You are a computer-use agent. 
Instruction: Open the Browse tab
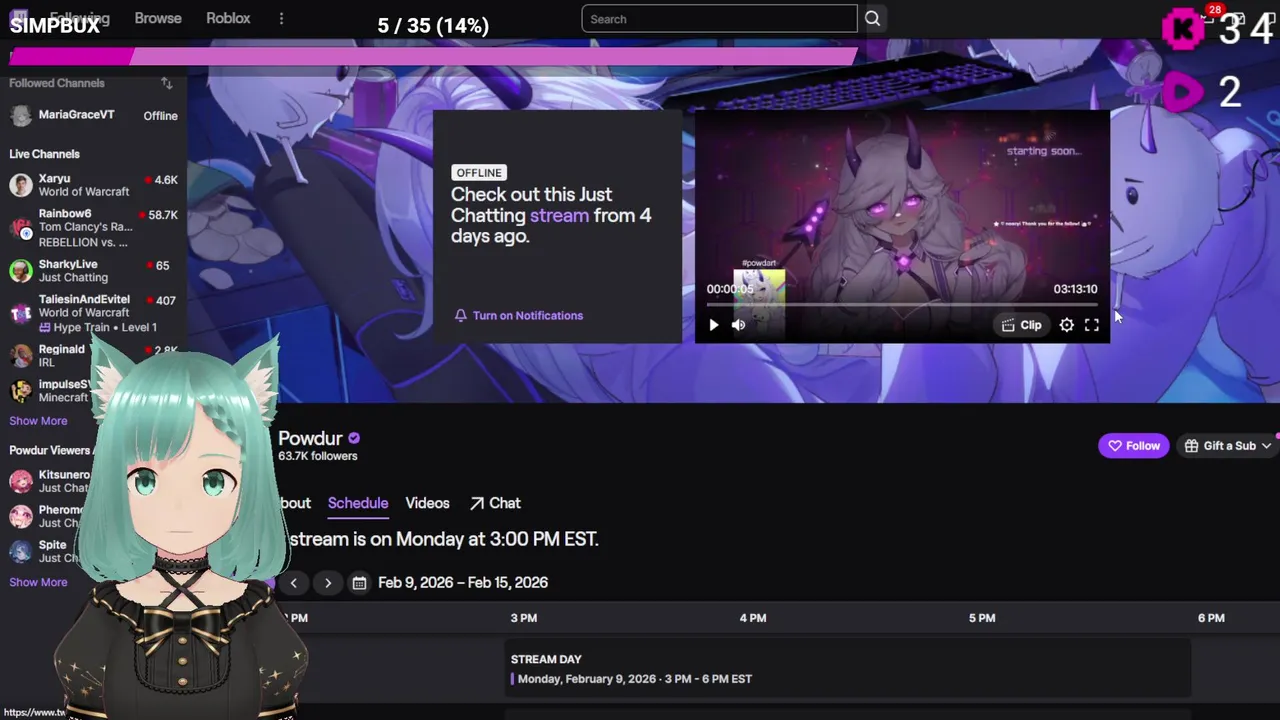point(158,18)
